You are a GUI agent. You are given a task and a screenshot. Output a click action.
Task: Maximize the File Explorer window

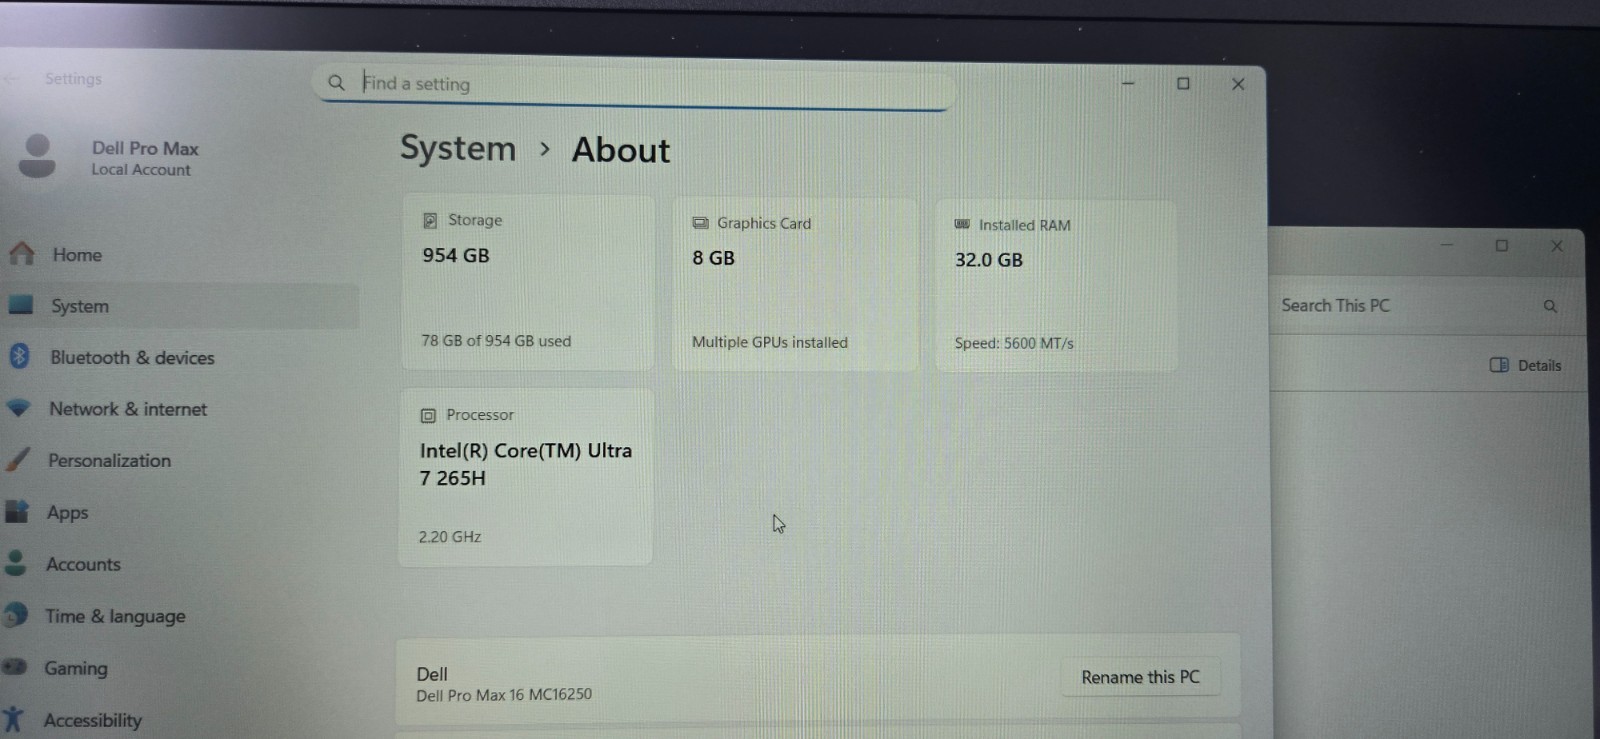click(x=1502, y=246)
